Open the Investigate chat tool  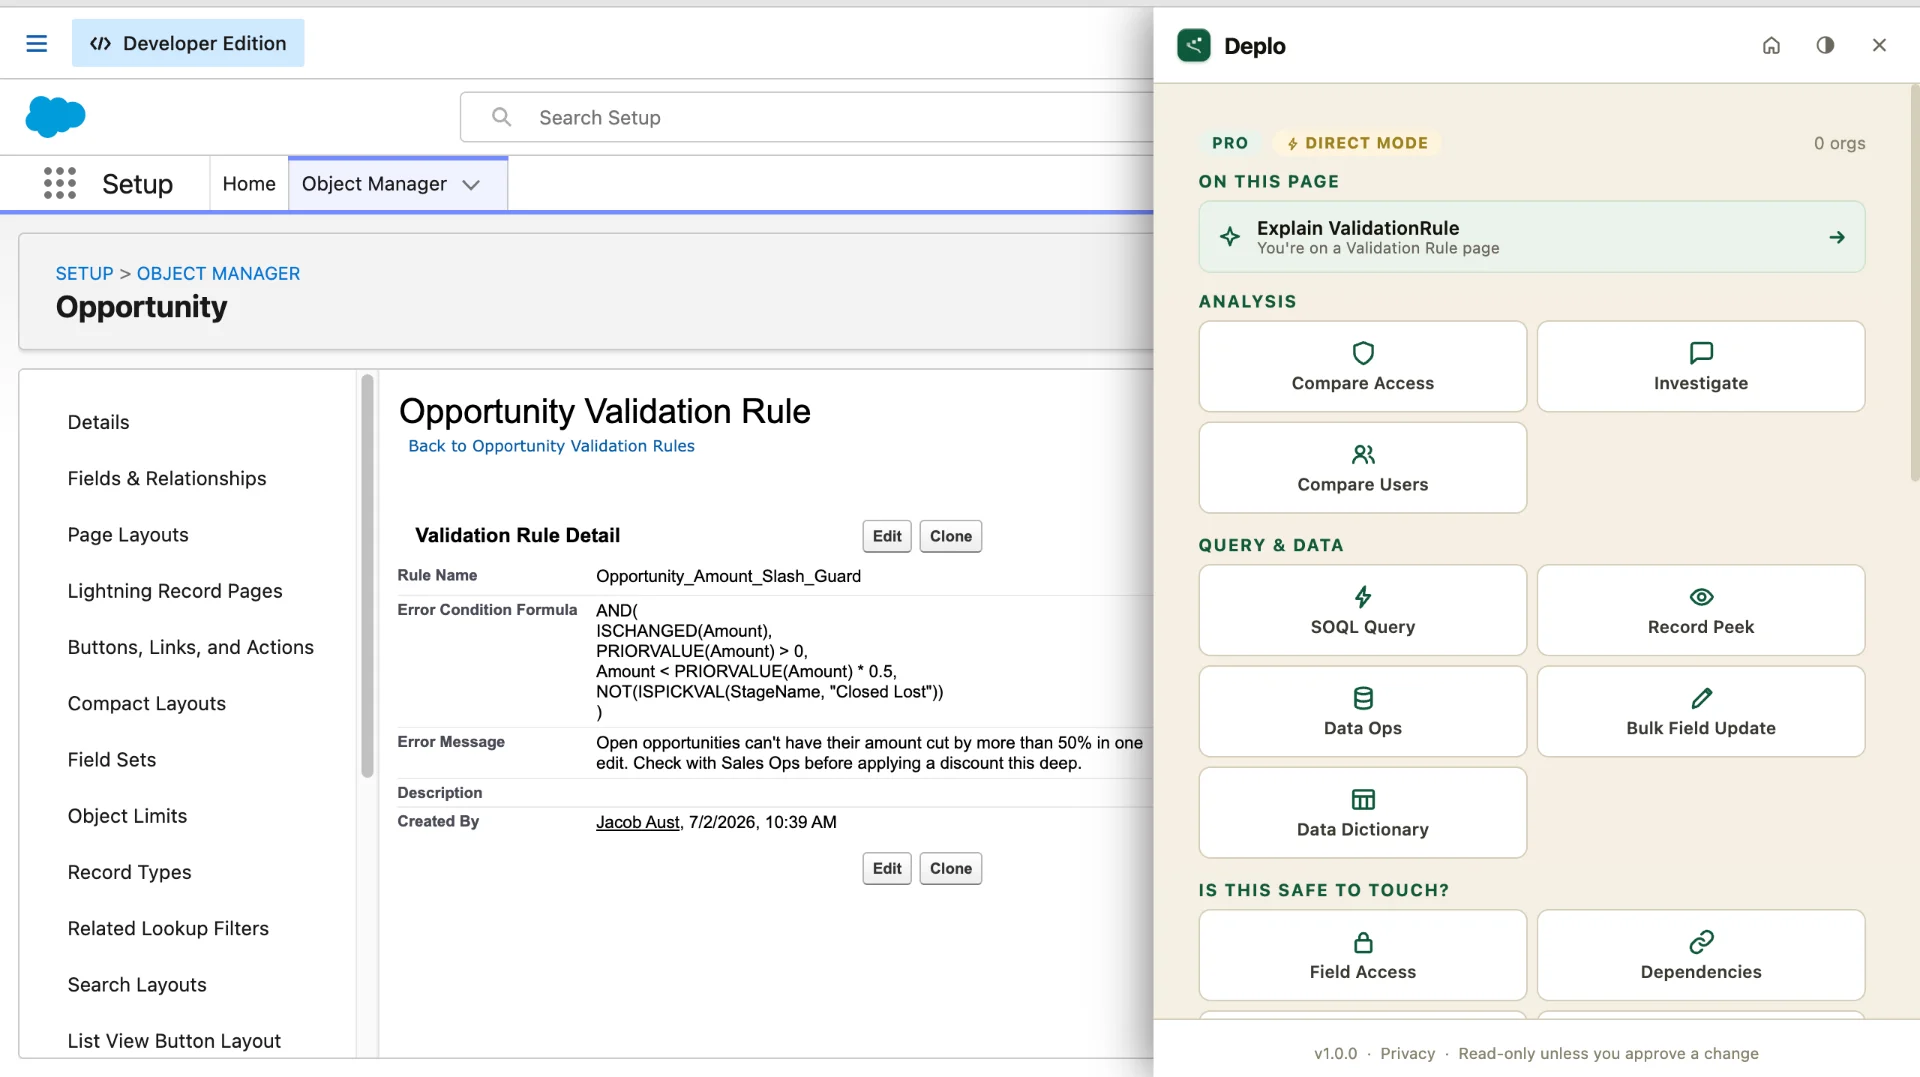click(1701, 366)
